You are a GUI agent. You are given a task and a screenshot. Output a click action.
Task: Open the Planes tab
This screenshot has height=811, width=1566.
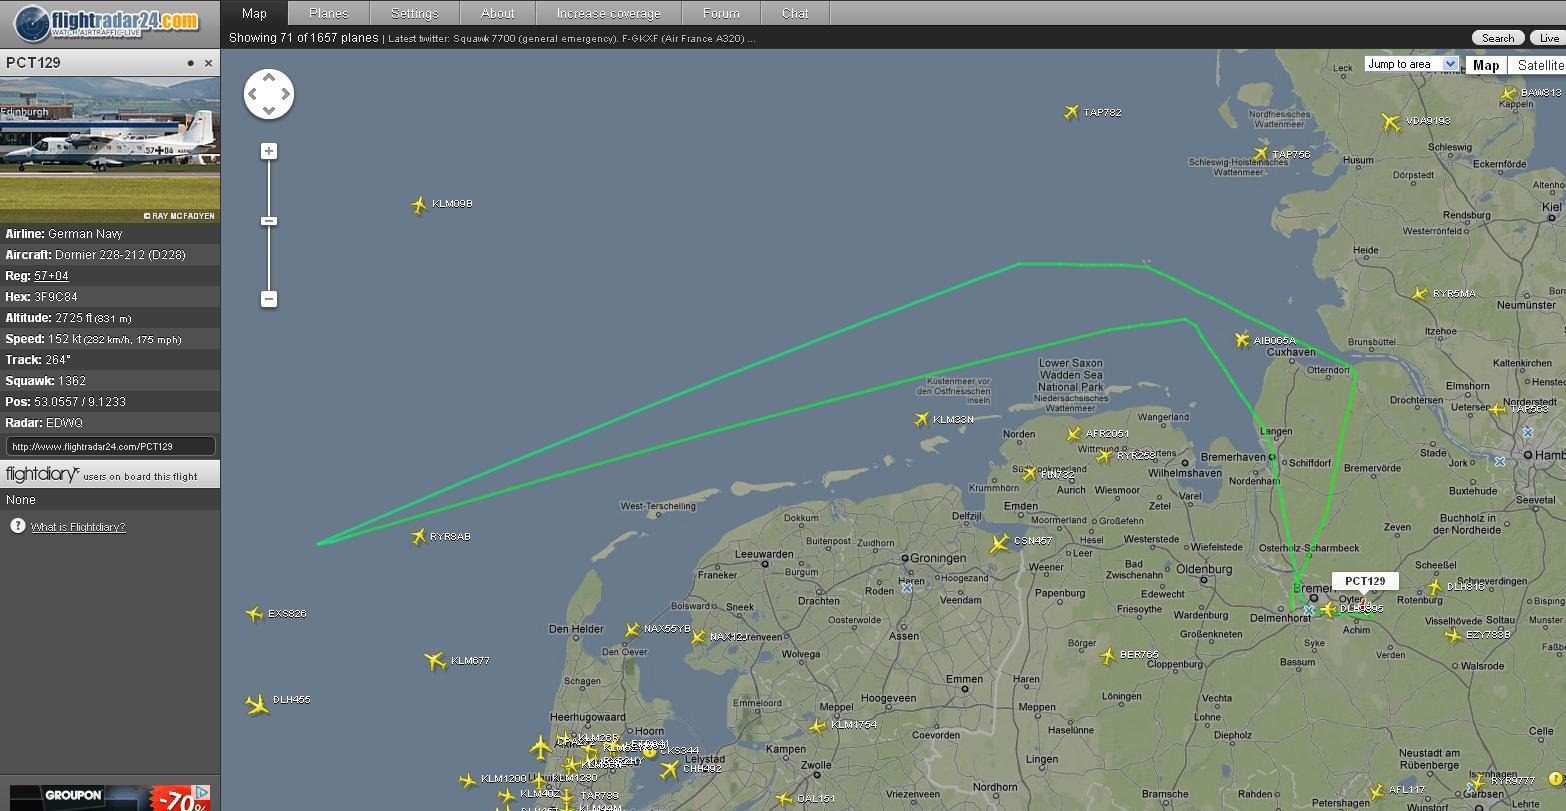tap(329, 13)
